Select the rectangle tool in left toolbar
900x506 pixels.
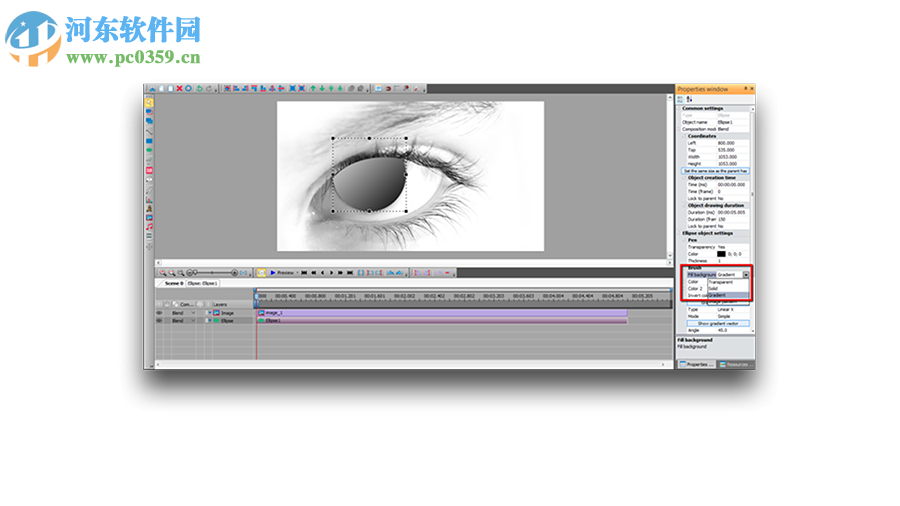149,141
